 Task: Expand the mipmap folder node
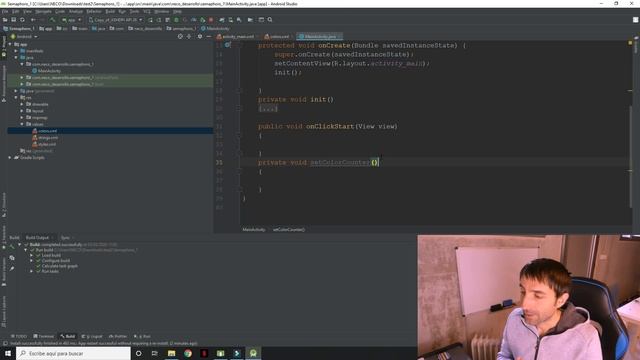click(22, 118)
